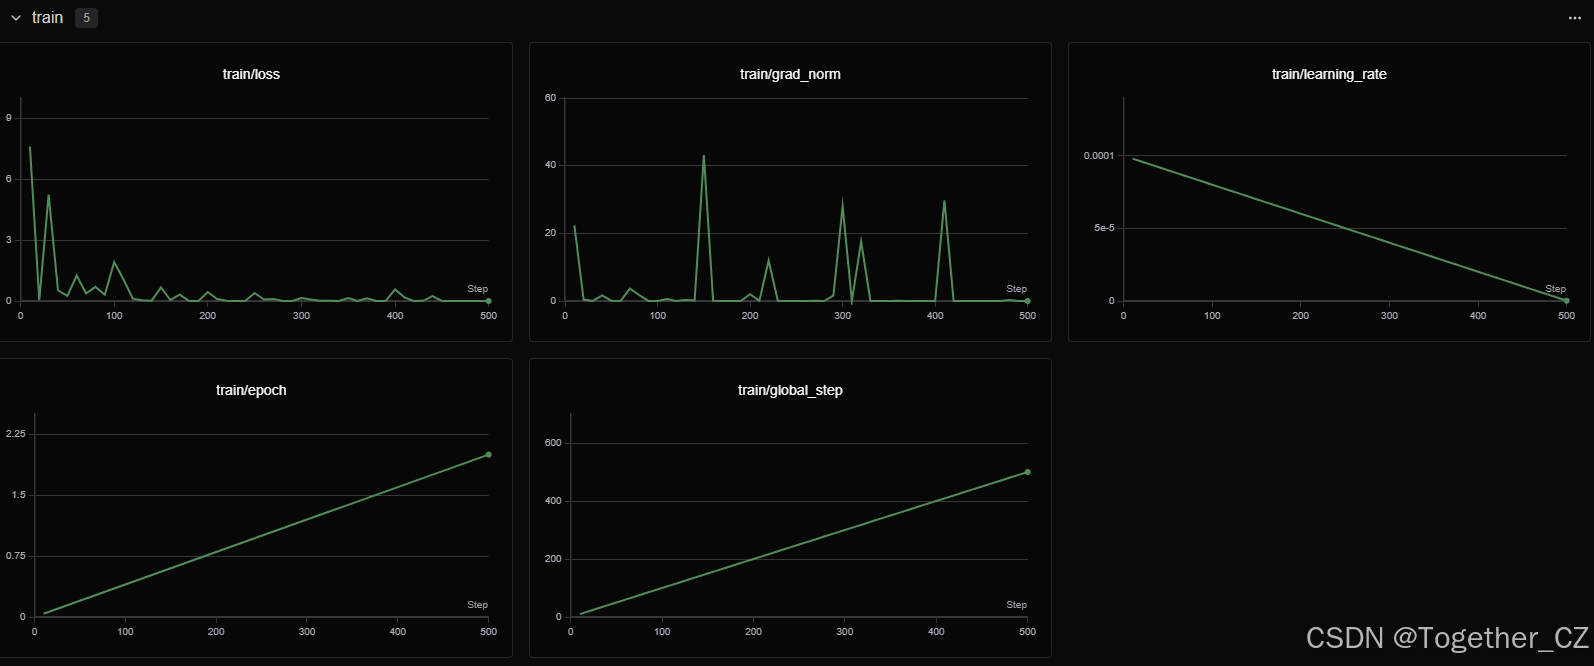Click the tallest grad_norm spike near step 150
The width and height of the screenshot is (1594, 666).
click(704, 157)
